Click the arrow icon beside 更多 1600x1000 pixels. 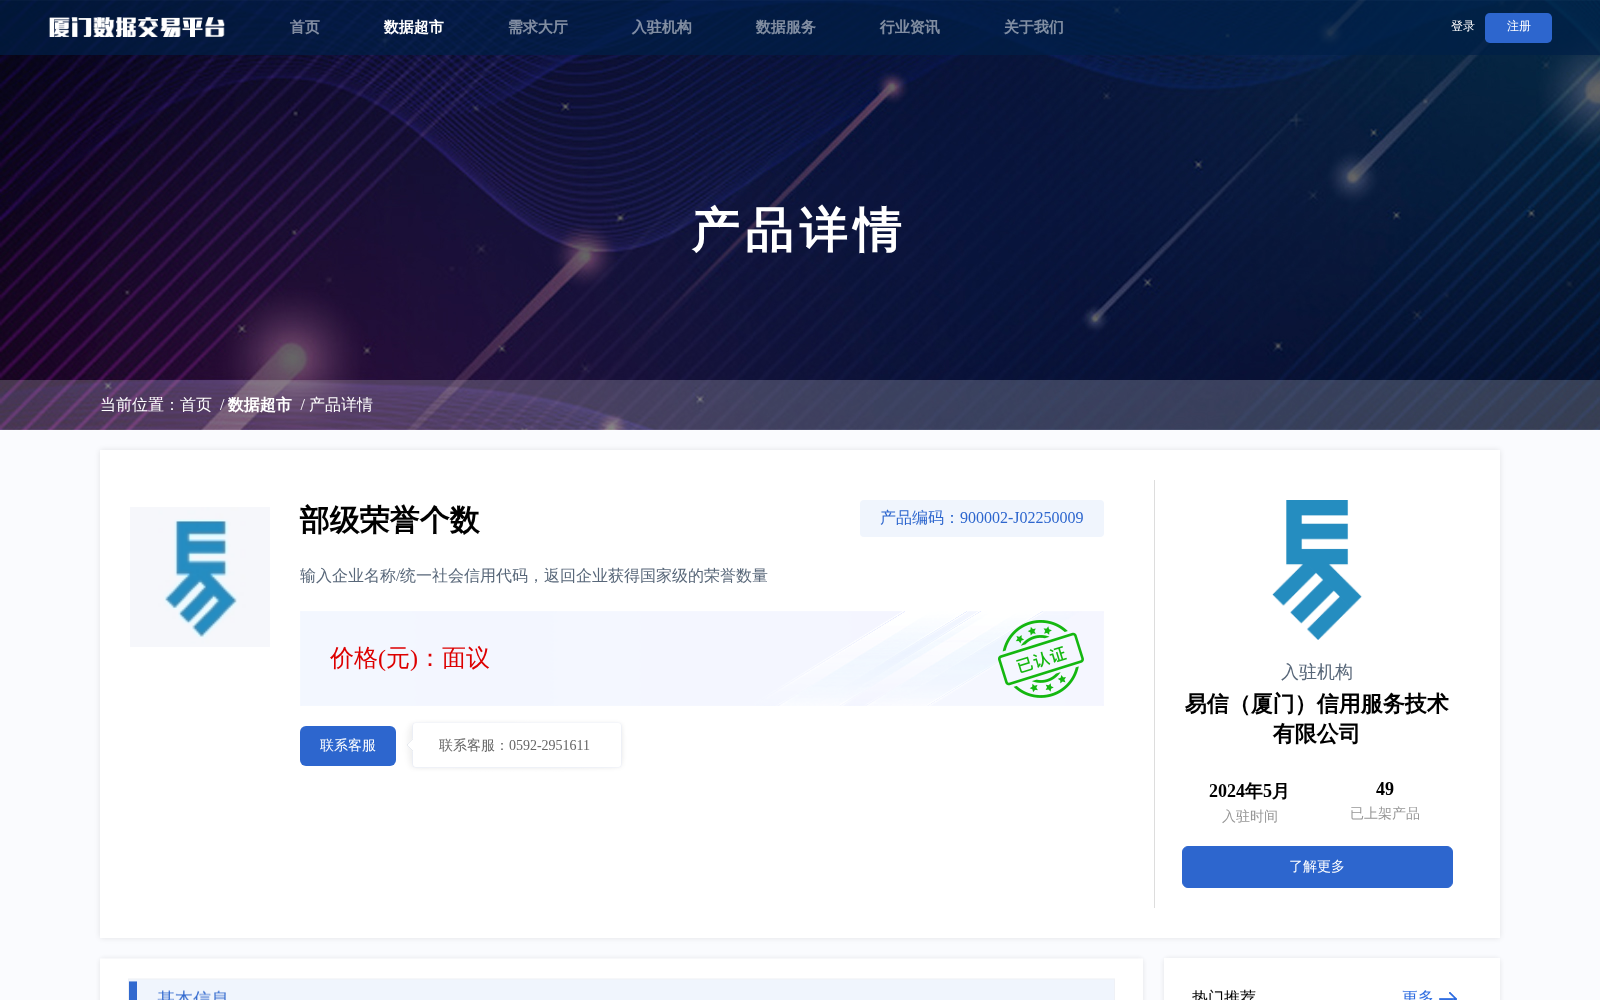1448,996
